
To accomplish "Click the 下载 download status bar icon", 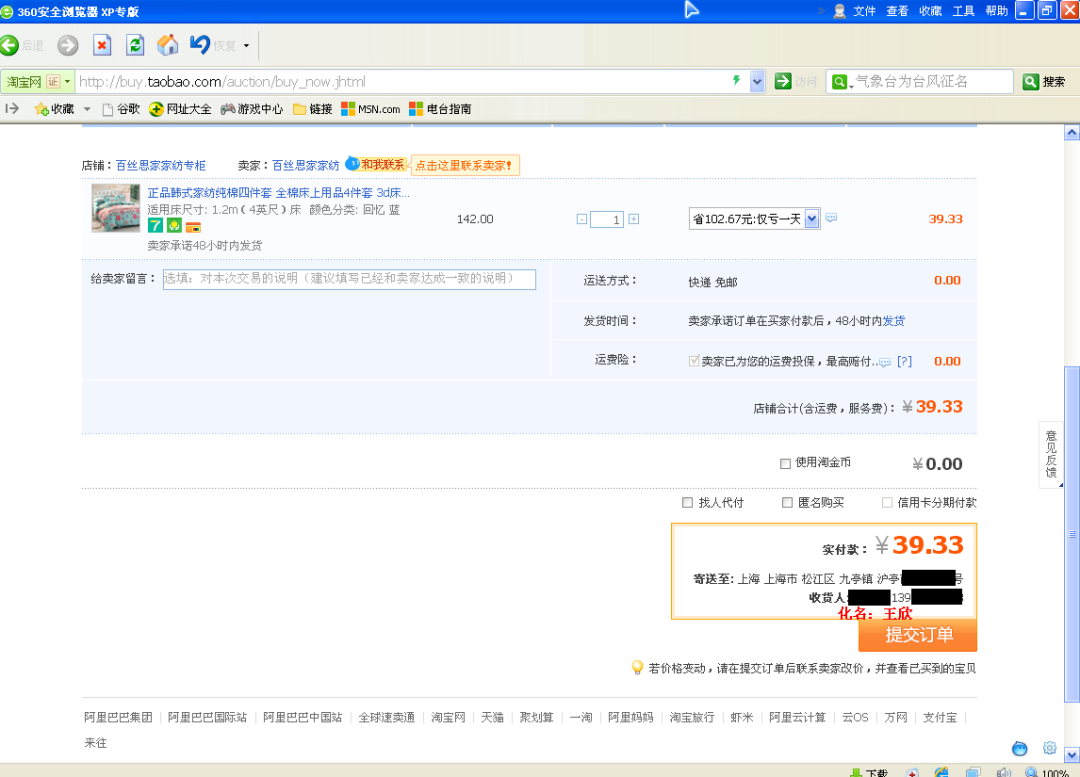I will coord(869,772).
